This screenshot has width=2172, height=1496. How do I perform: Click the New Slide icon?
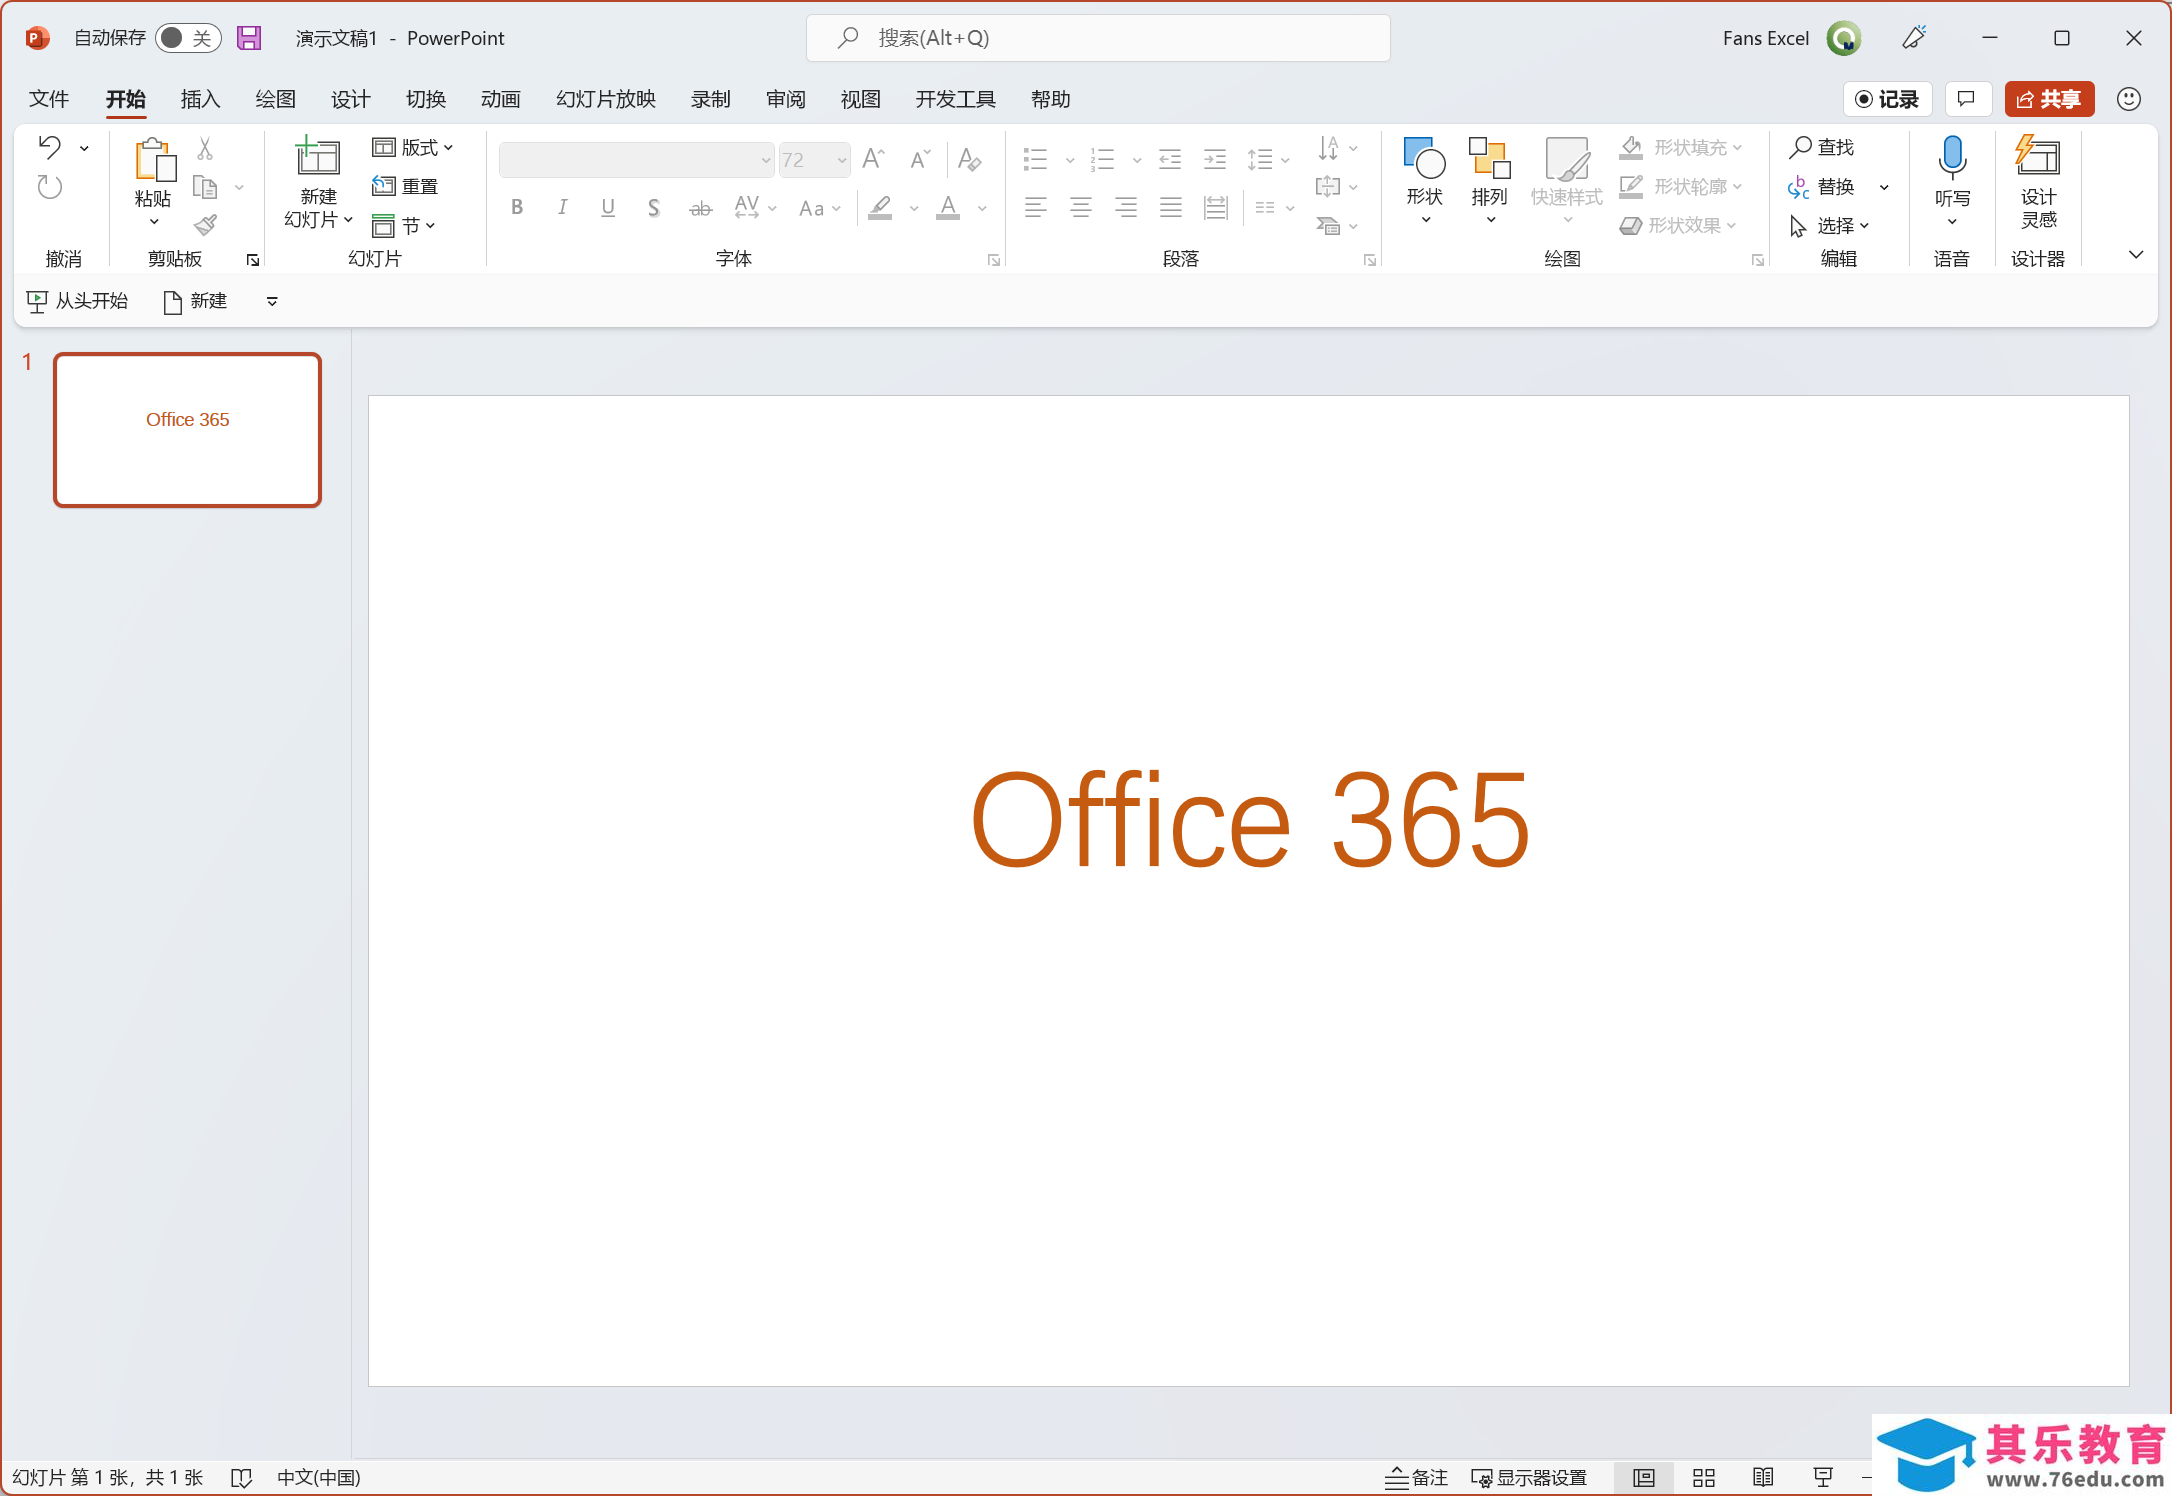tap(318, 158)
